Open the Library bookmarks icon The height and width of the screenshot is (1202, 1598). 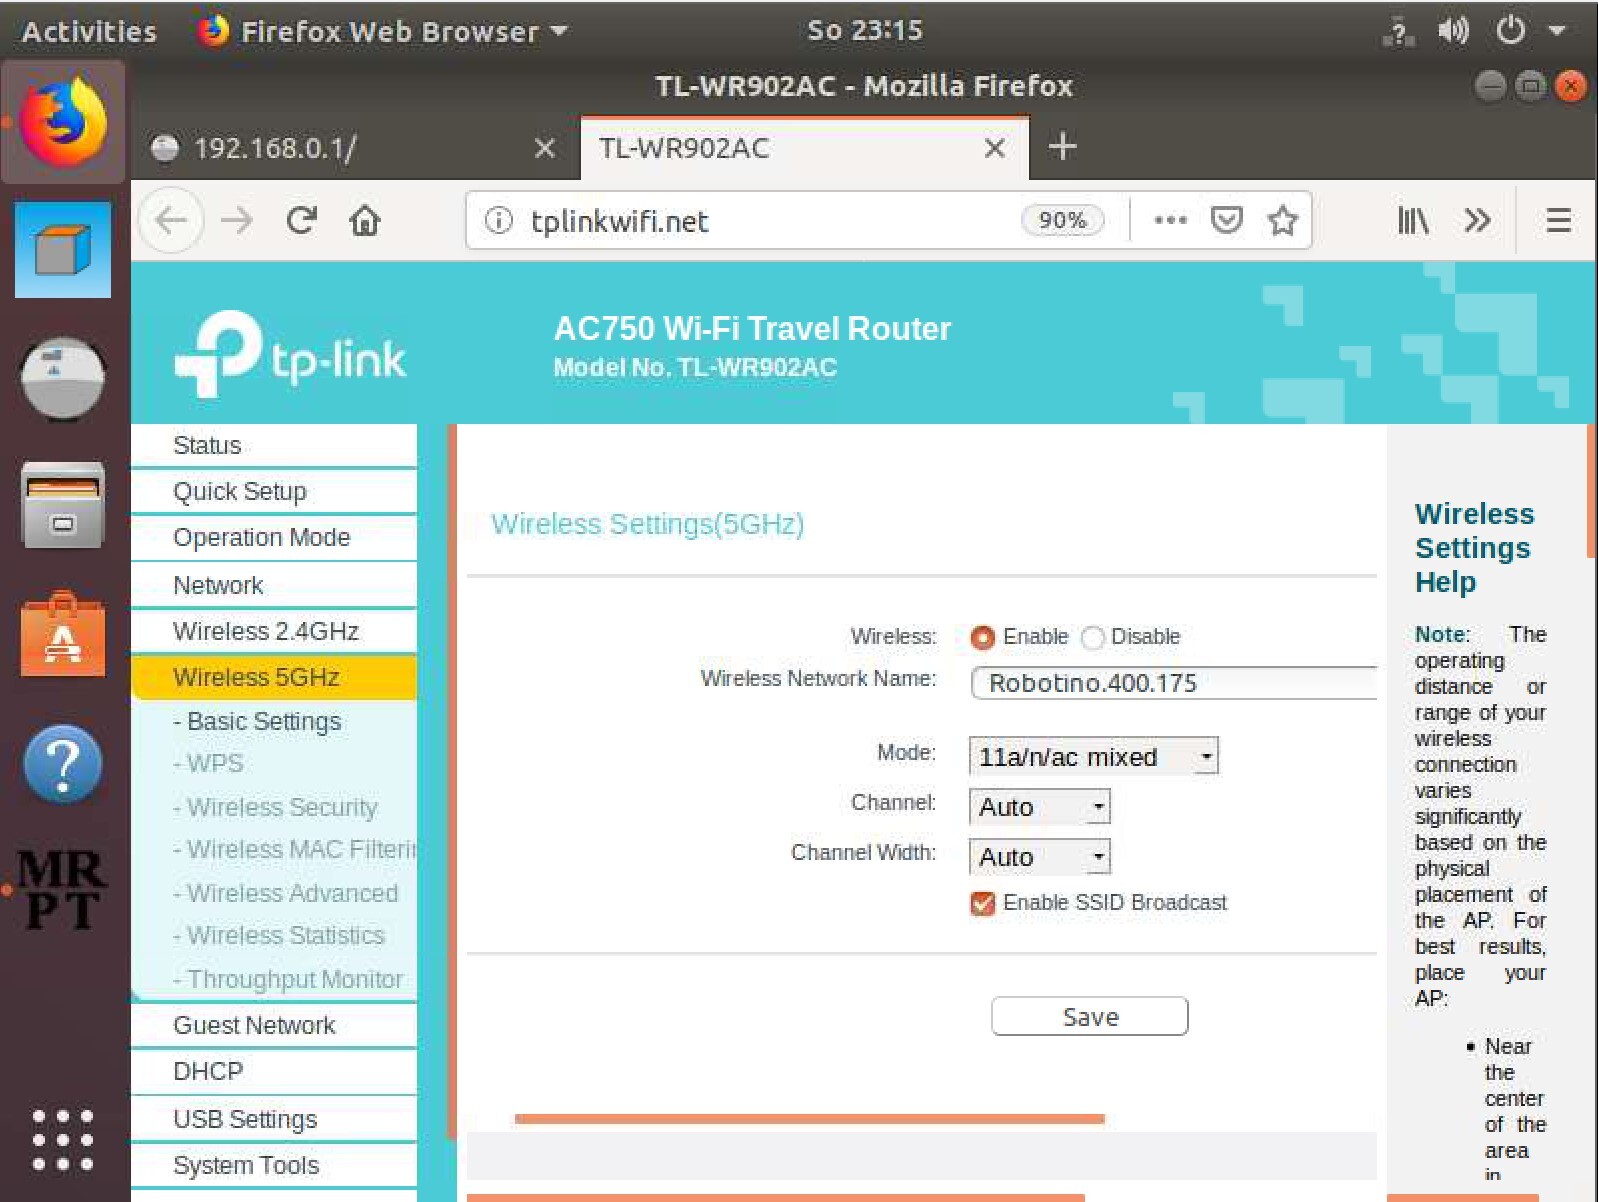tap(1412, 220)
